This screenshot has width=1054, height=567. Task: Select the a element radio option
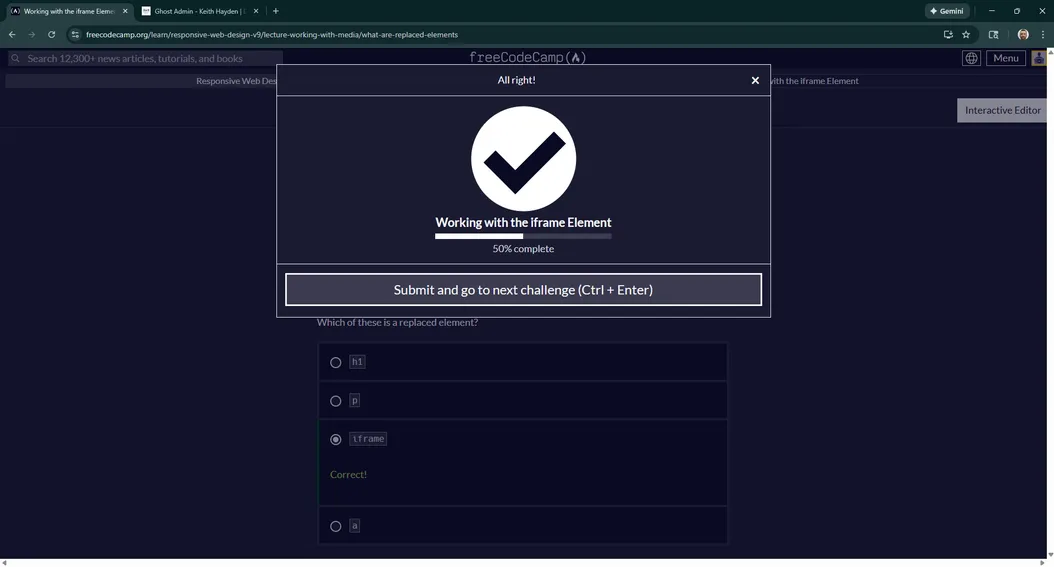pyautogui.click(x=336, y=526)
